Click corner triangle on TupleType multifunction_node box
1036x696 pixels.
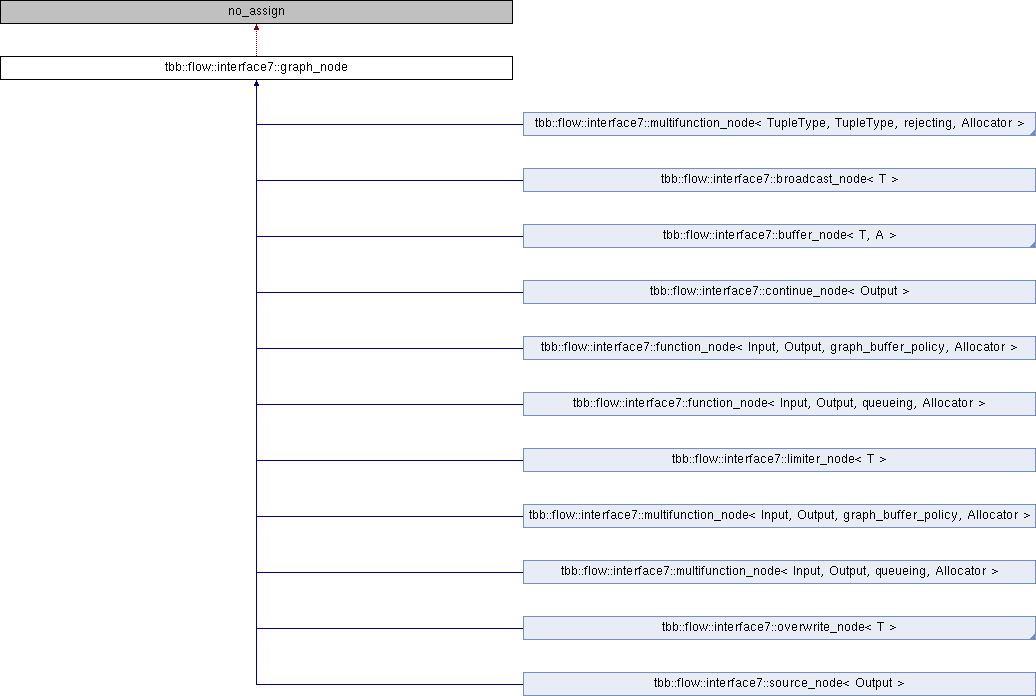(1031, 132)
